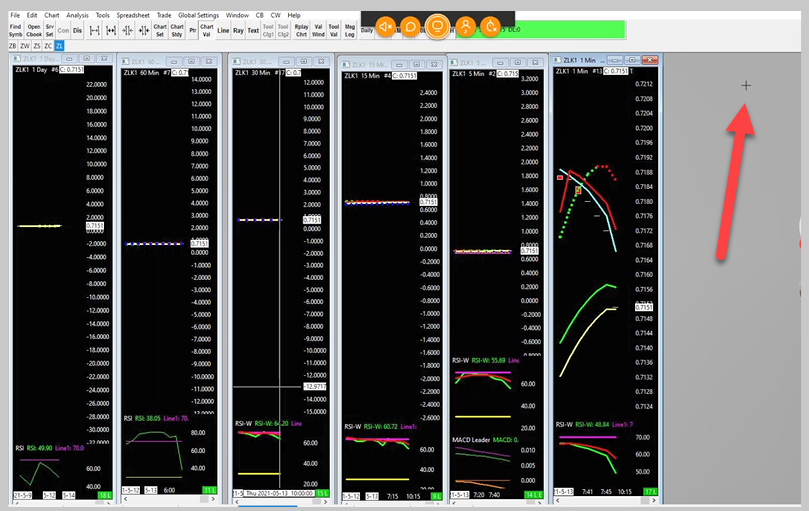809x511 pixels.
Task: Click the orange chat bubble button
Action: 411,27
